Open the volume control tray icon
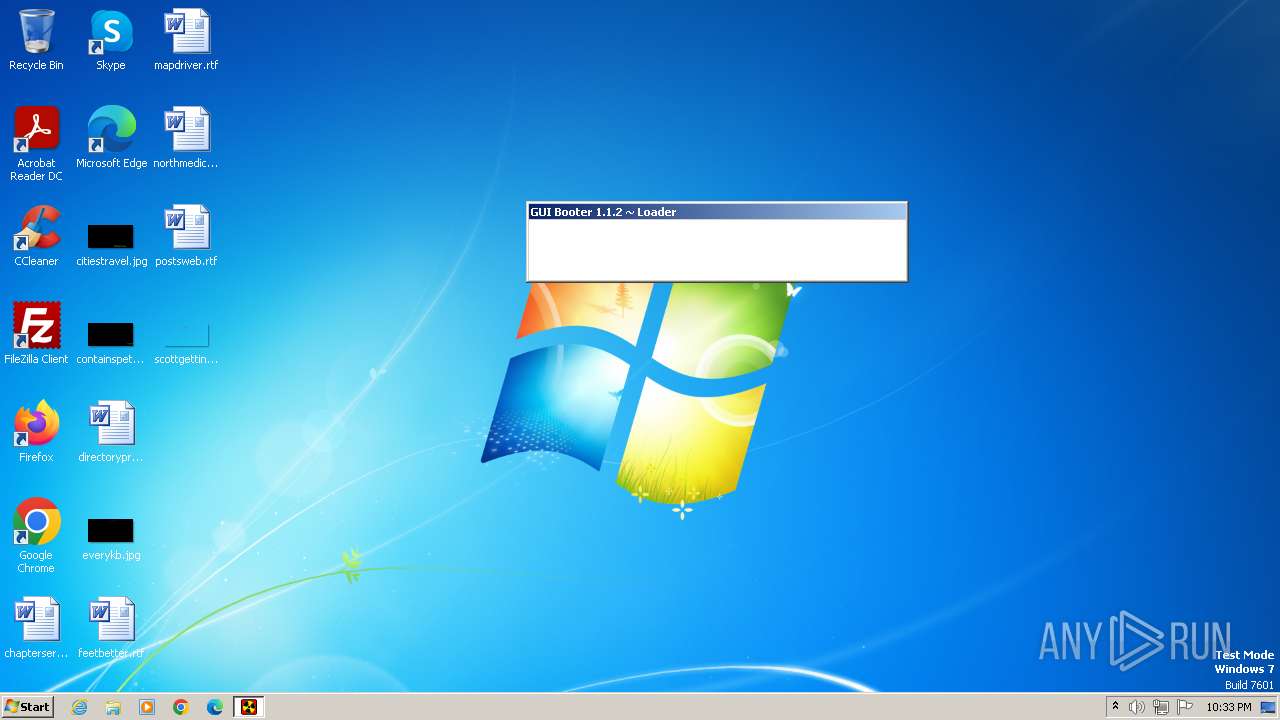This screenshot has height=720, width=1280. point(1137,707)
